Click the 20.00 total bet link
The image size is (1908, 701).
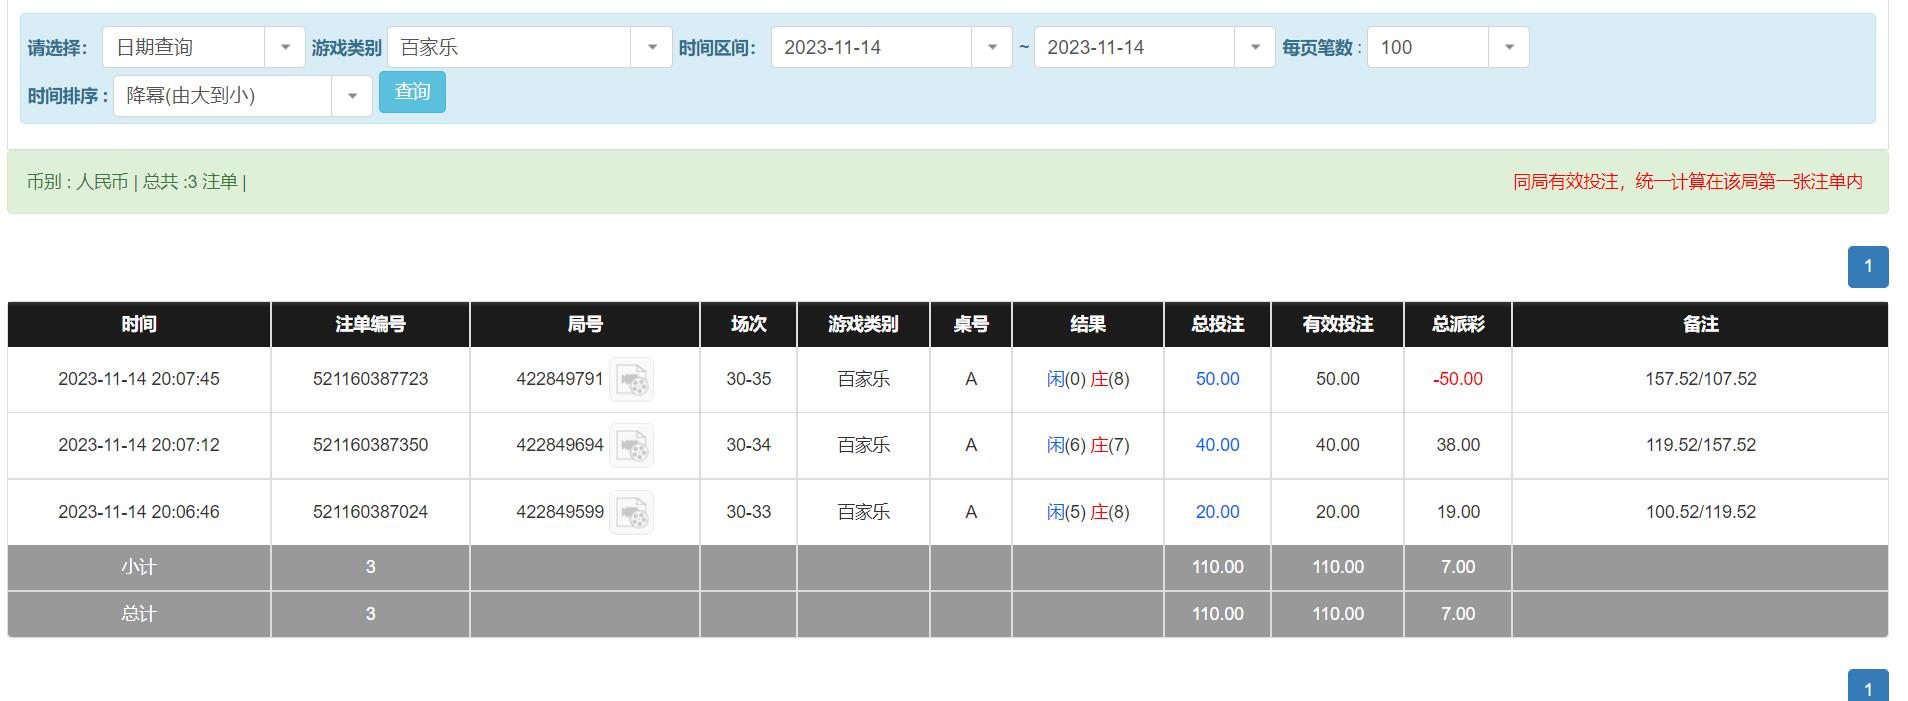pyautogui.click(x=1217, y=512)
